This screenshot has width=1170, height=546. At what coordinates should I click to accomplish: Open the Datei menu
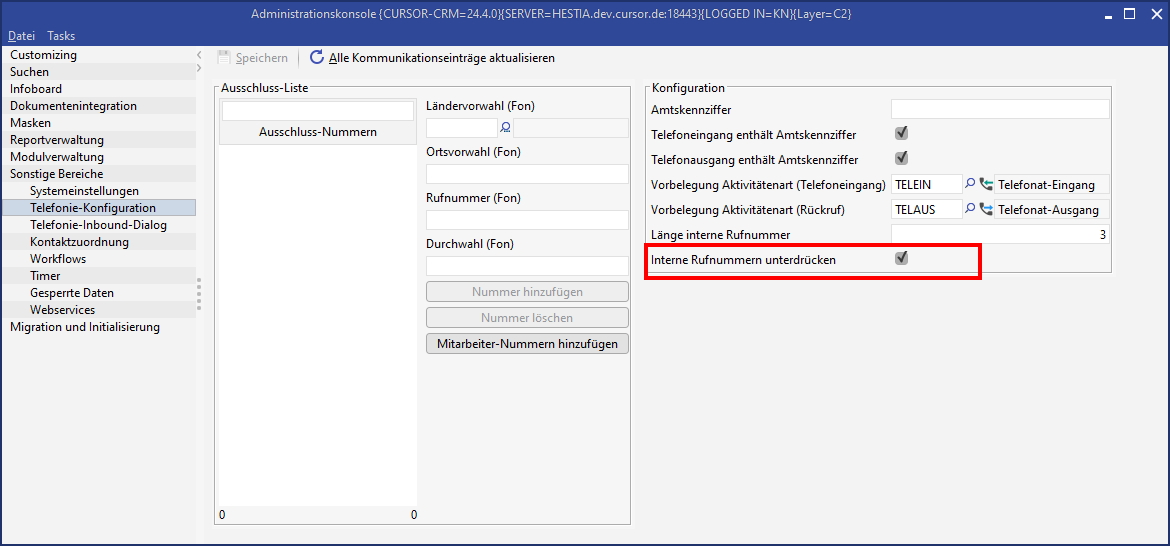(21, 36)
